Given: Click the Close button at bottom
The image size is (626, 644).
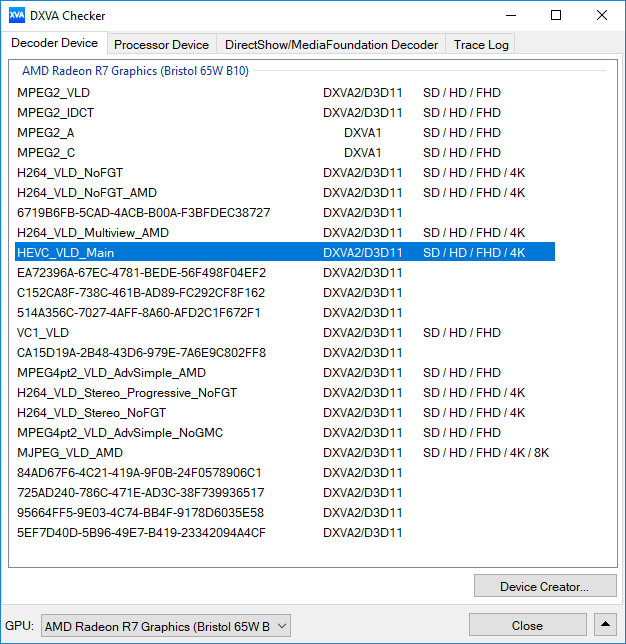Looking at the screenshot, I should [527, 625].
